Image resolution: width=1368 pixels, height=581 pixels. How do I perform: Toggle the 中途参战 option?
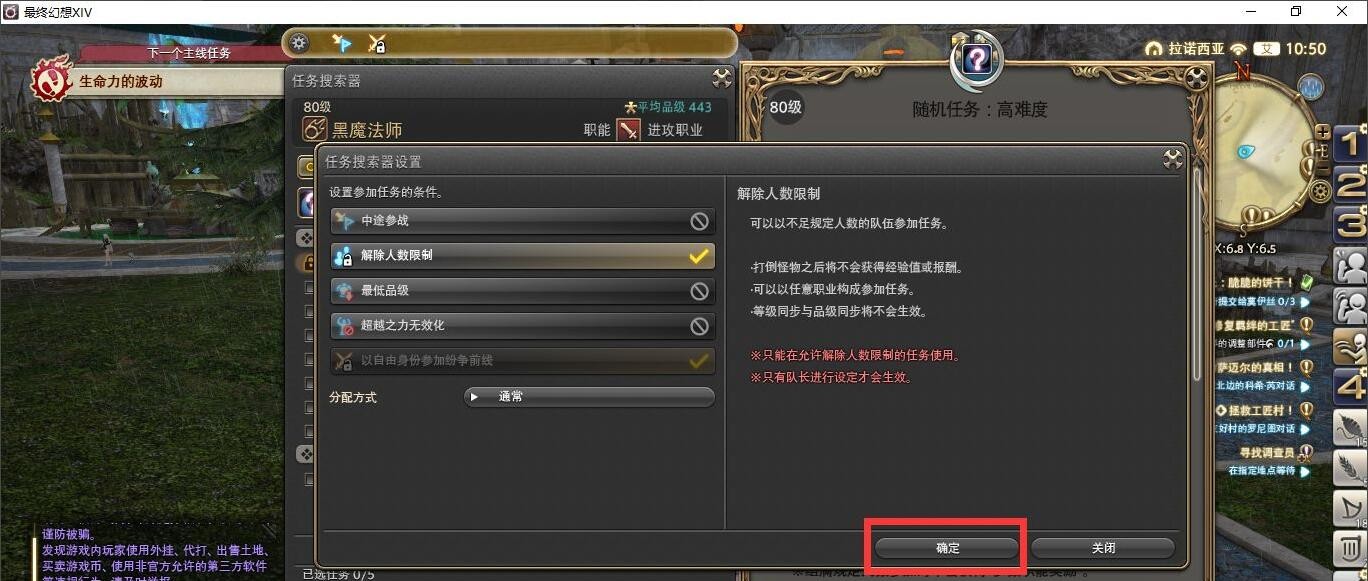[x=523, y=221]
